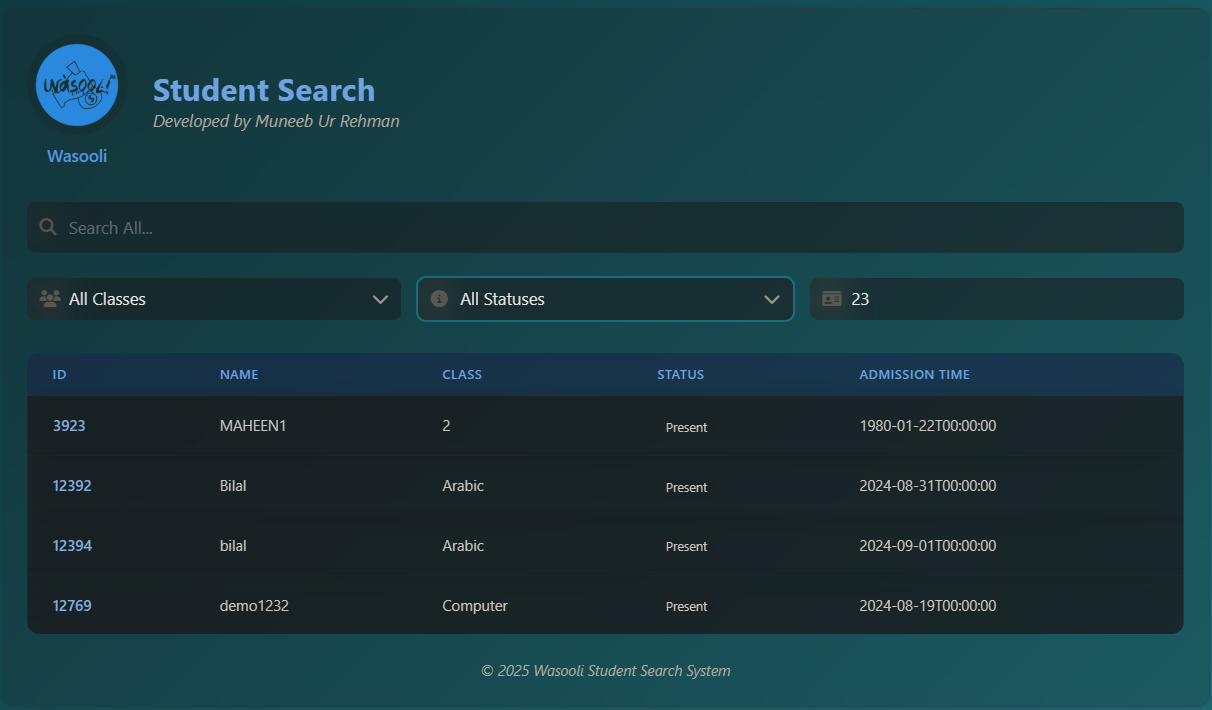Screen dimensions: 1212x710
Task: Click the Wasooli label under the logo
Action: [x=77, y=156]
